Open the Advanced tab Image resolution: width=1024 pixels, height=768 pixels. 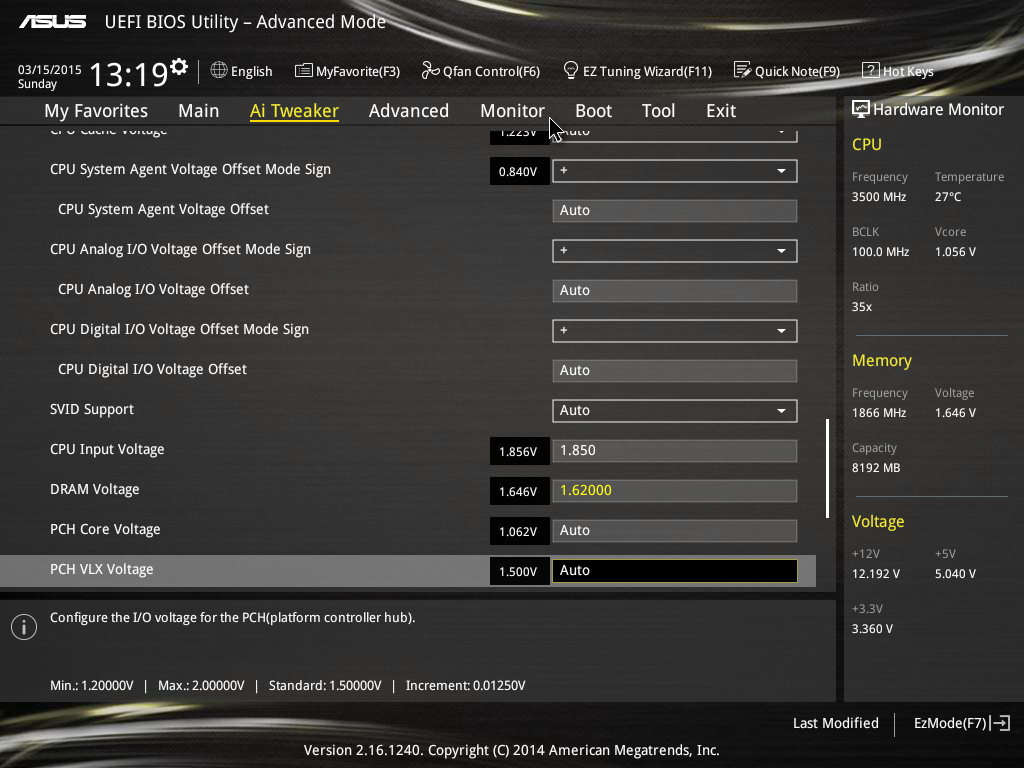coord(409,111)
